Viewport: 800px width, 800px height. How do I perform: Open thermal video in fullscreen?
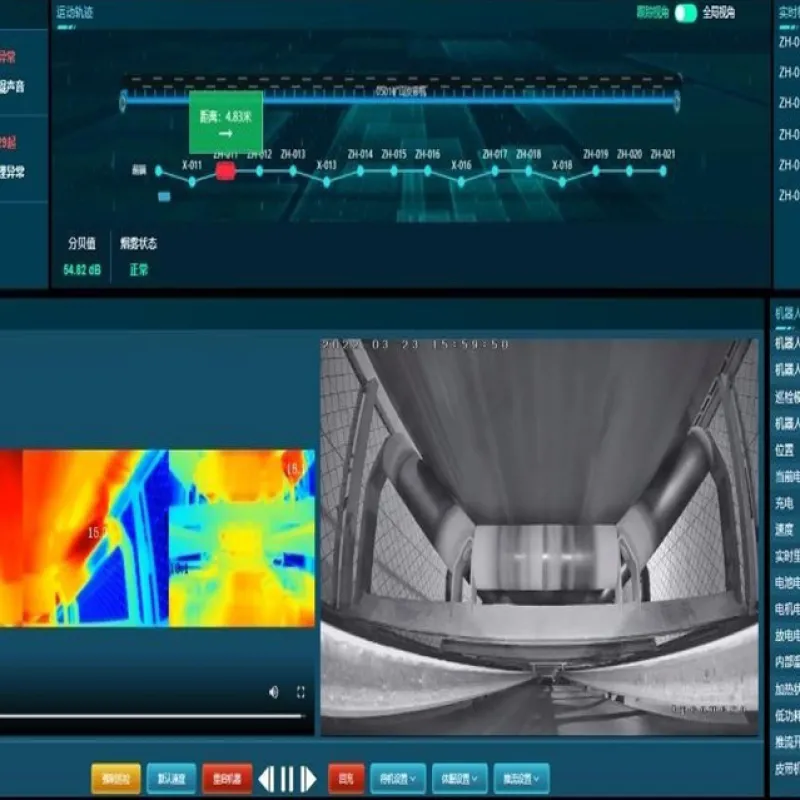[301, 692]
